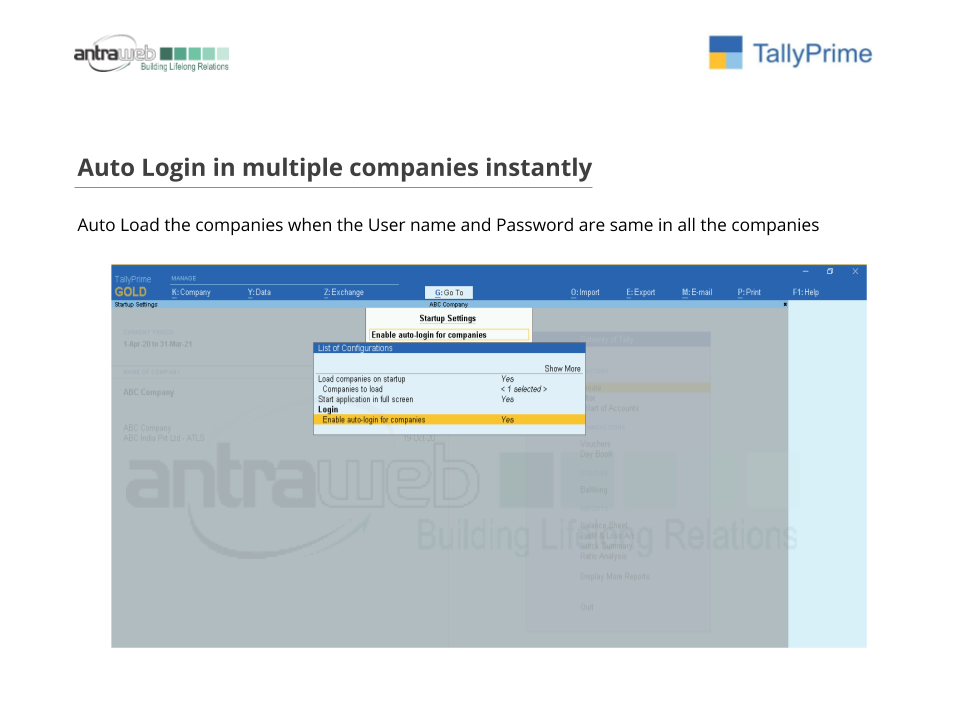The height and width of the screenshot is (720, 960).
Task: Click Vouchers in Gateway of Tally
Action: (x=595, y=444)
